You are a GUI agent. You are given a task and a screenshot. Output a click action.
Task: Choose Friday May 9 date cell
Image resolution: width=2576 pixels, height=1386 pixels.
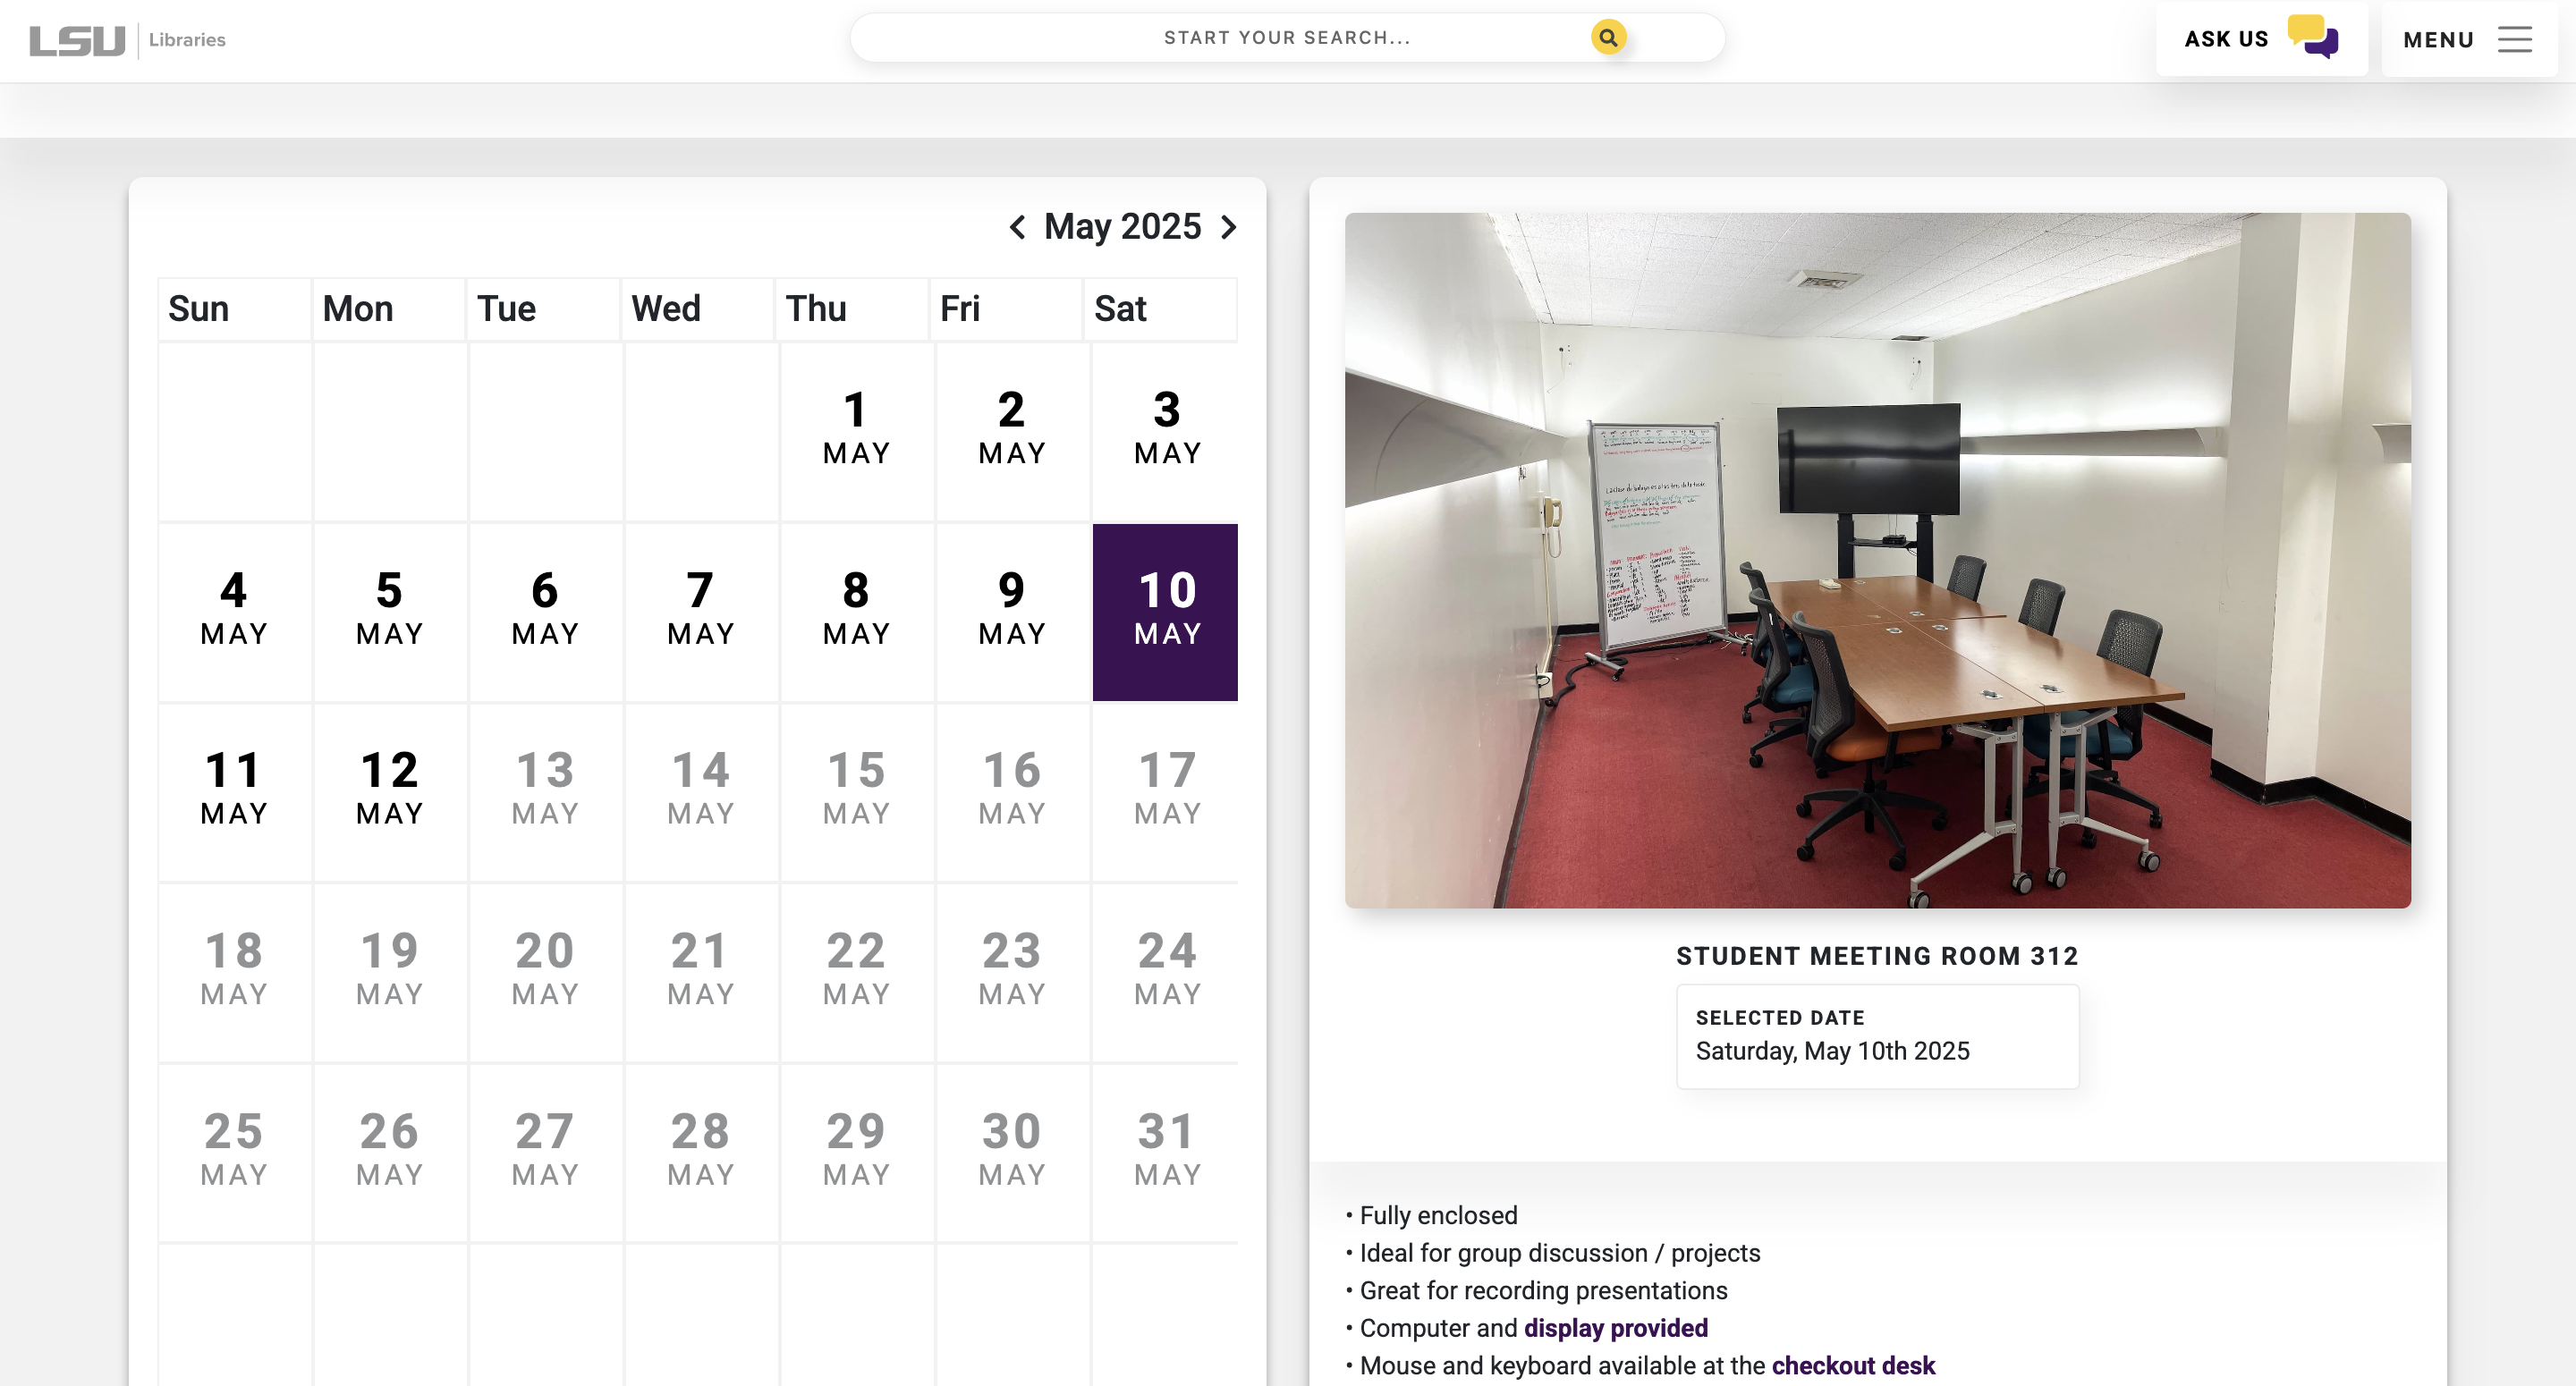tap(1011, 610)
